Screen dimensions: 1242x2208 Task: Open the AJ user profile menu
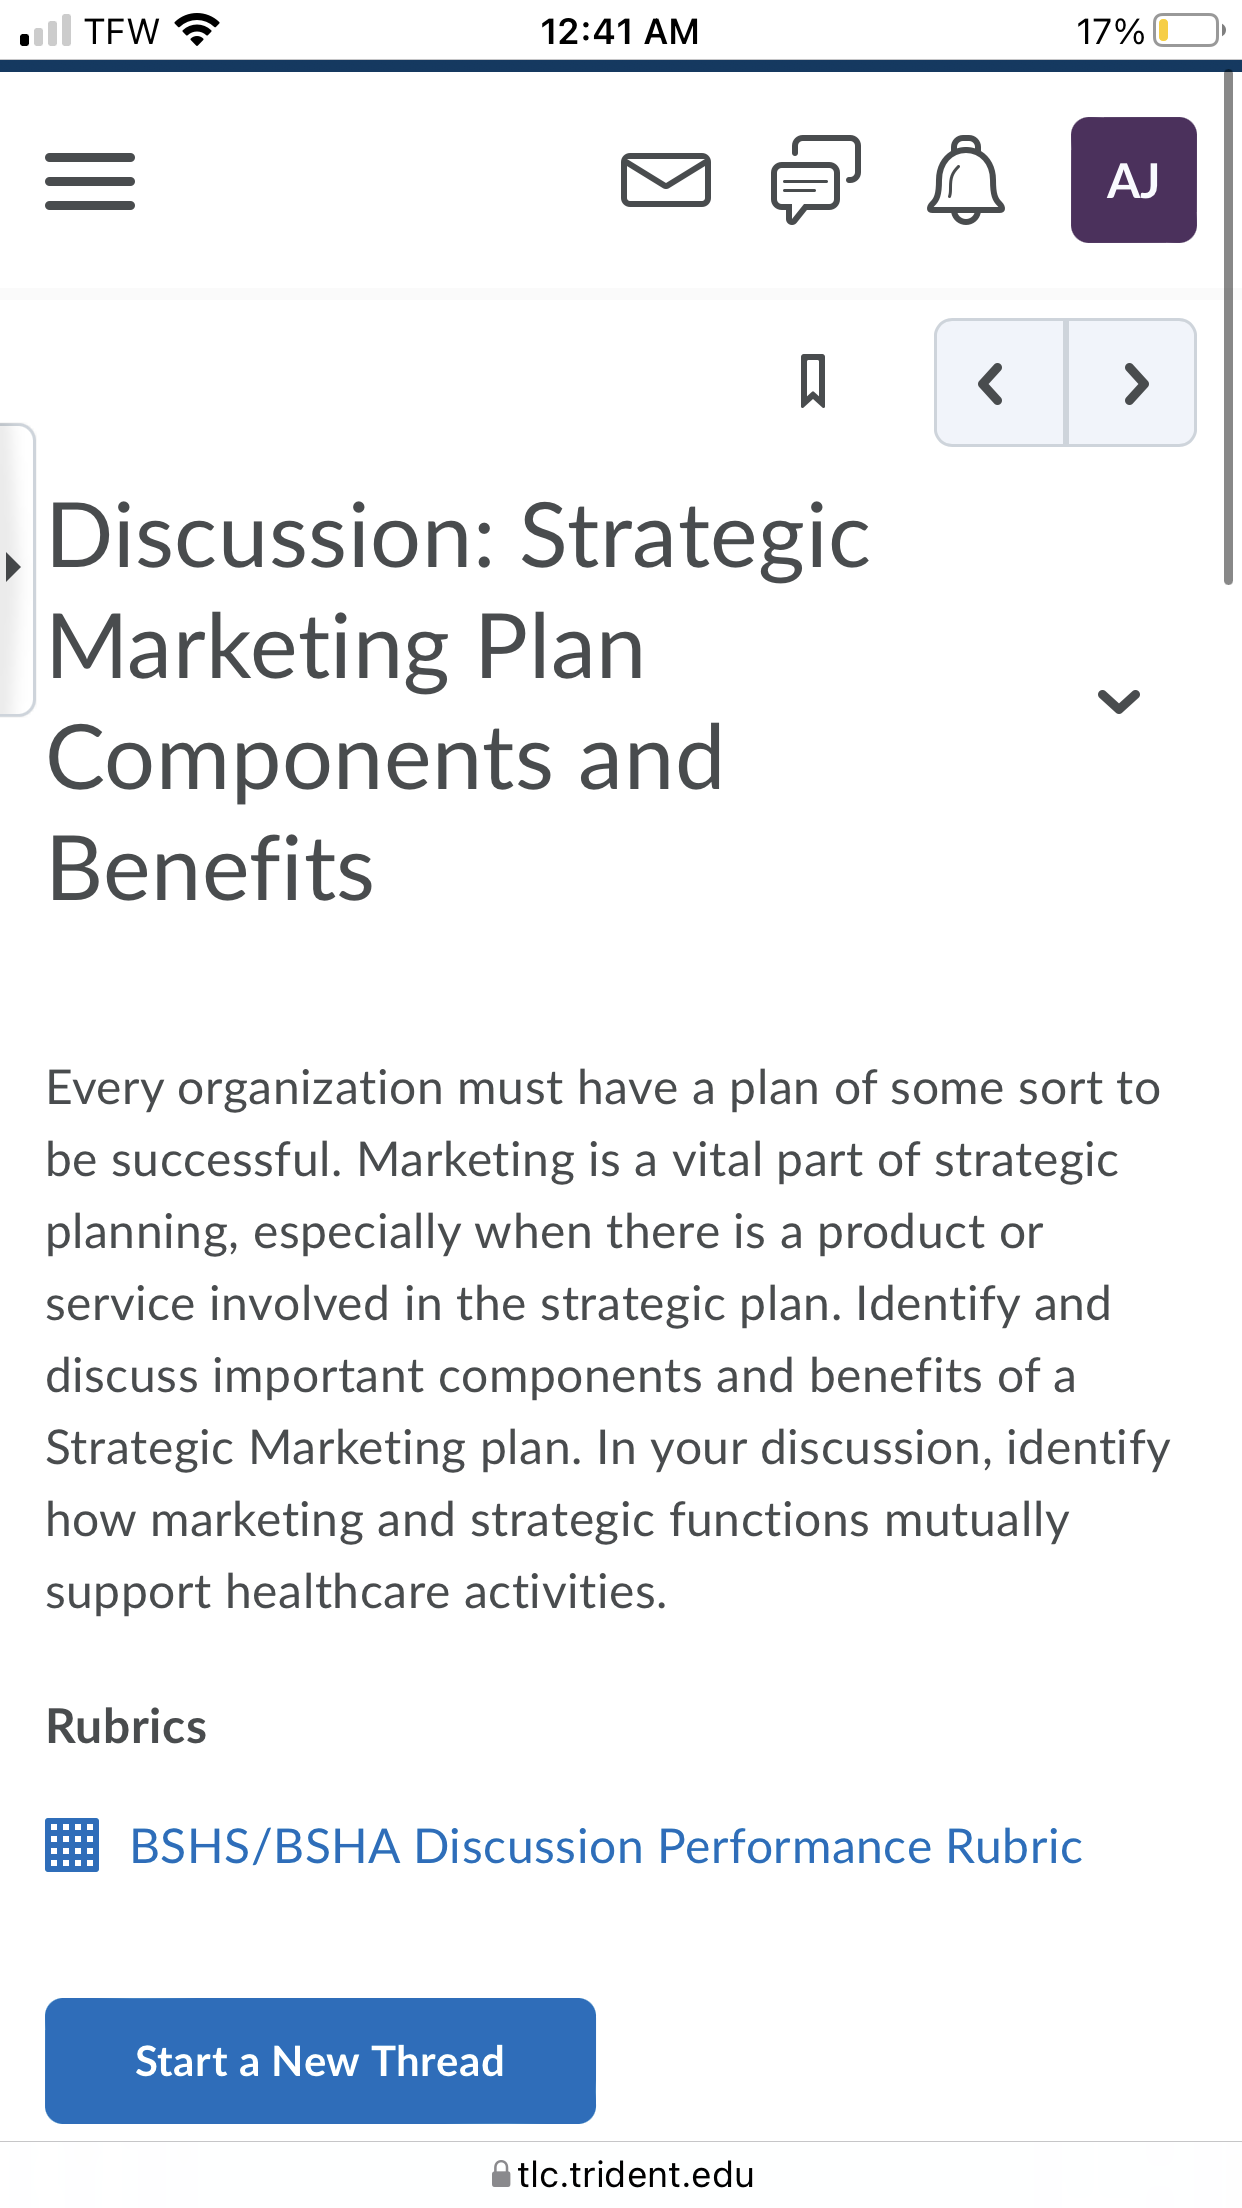point(1134,180)
